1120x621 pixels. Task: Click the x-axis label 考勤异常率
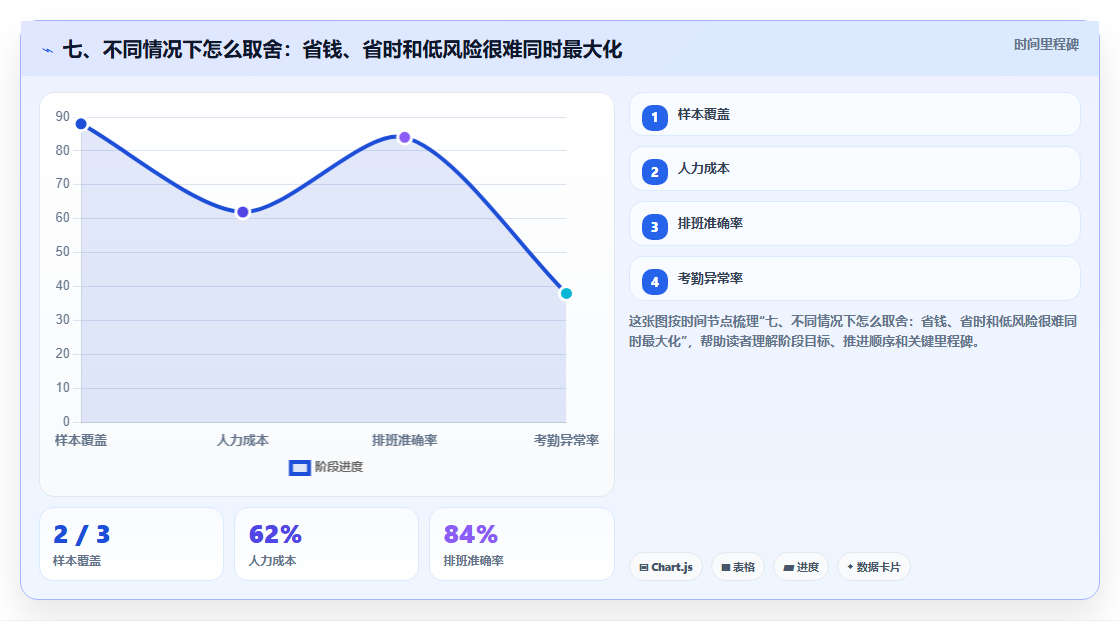click(x=566, y=440)
